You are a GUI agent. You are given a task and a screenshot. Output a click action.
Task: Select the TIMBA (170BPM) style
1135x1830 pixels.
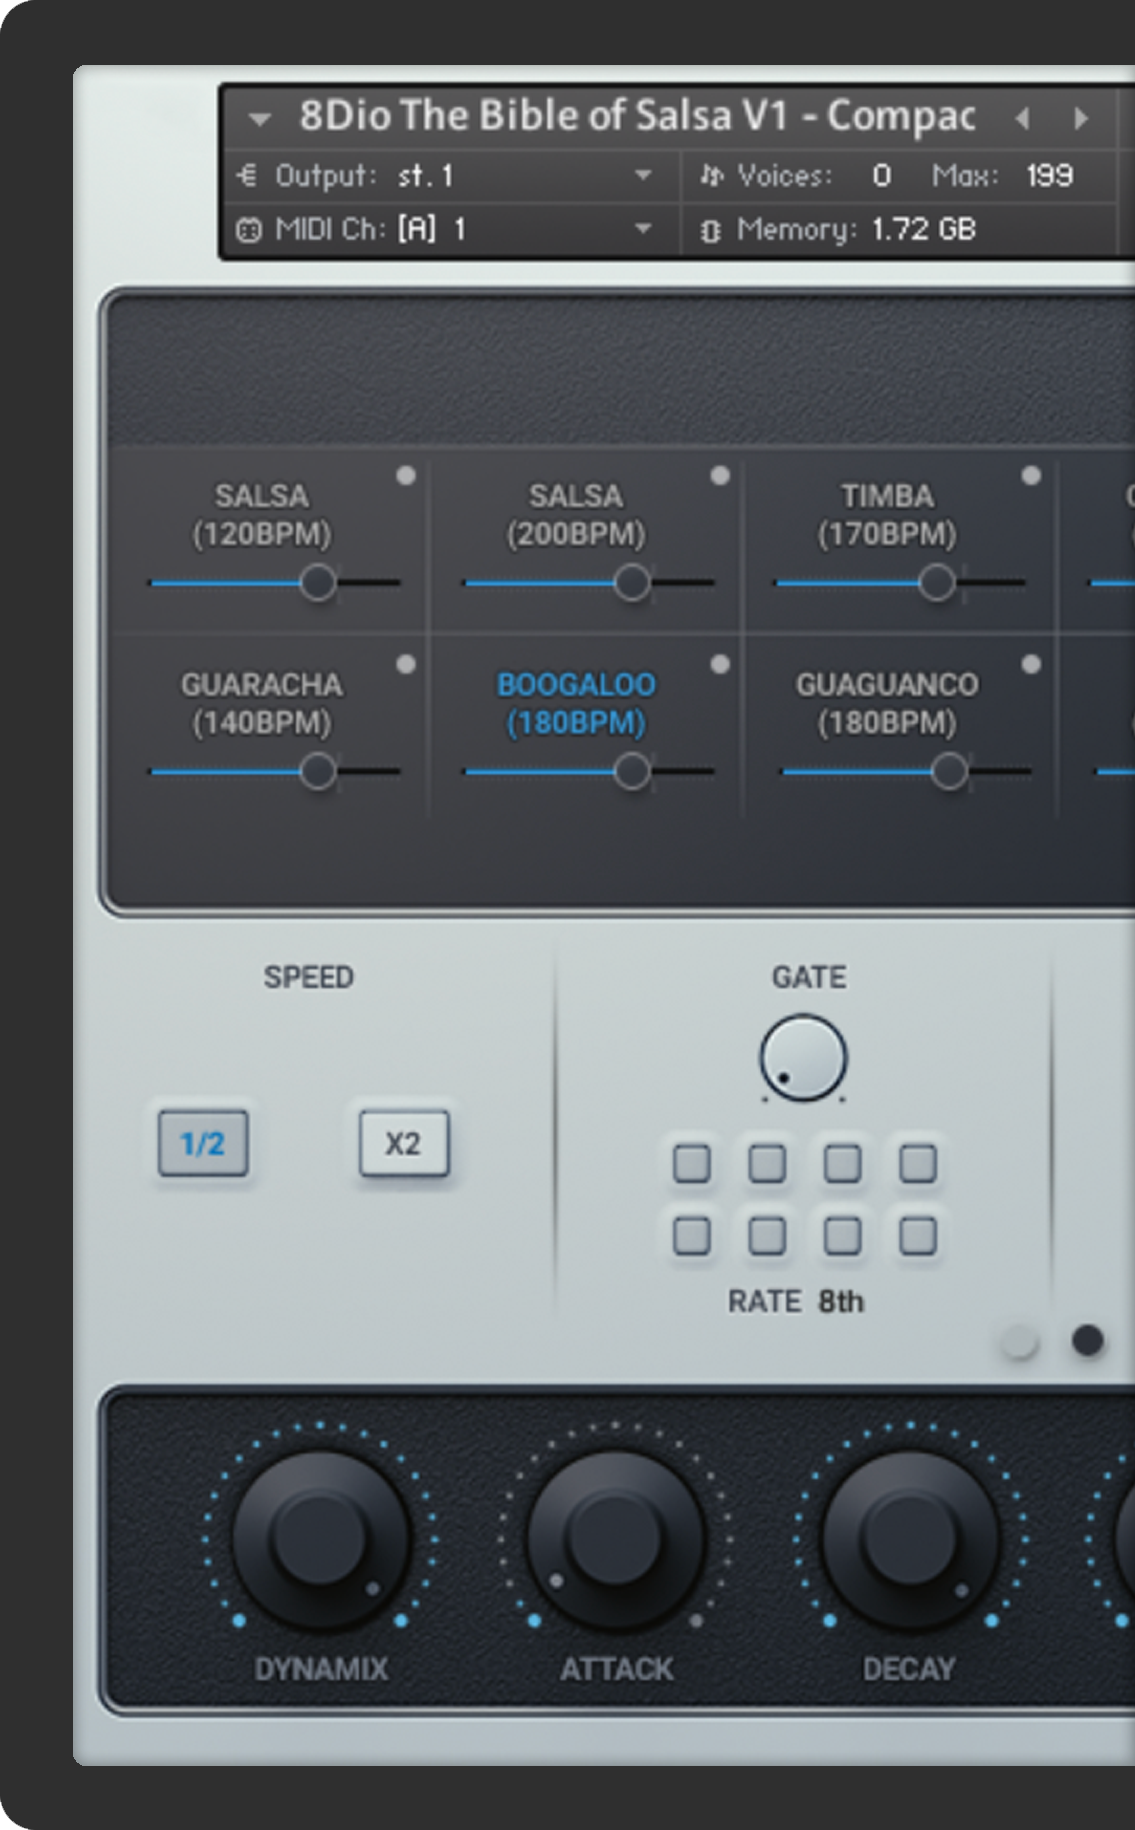click(888, 515)
